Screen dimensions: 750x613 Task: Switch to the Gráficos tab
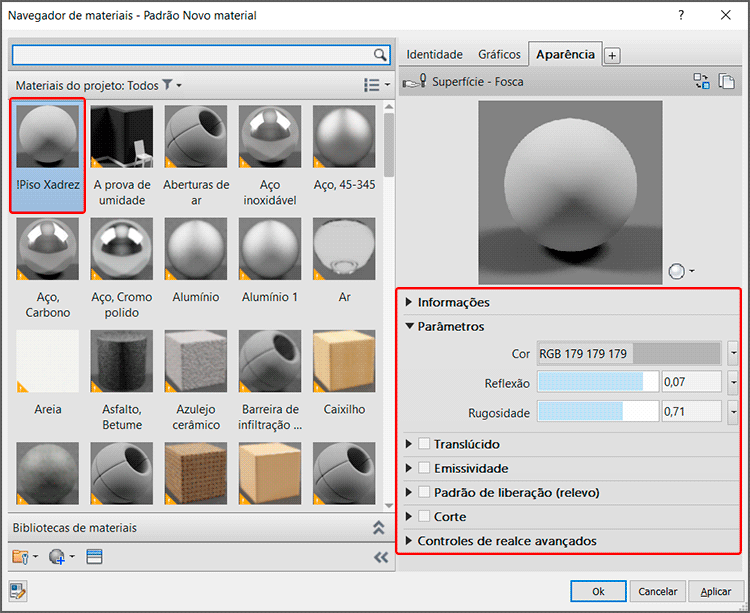[x=499, y=55]
